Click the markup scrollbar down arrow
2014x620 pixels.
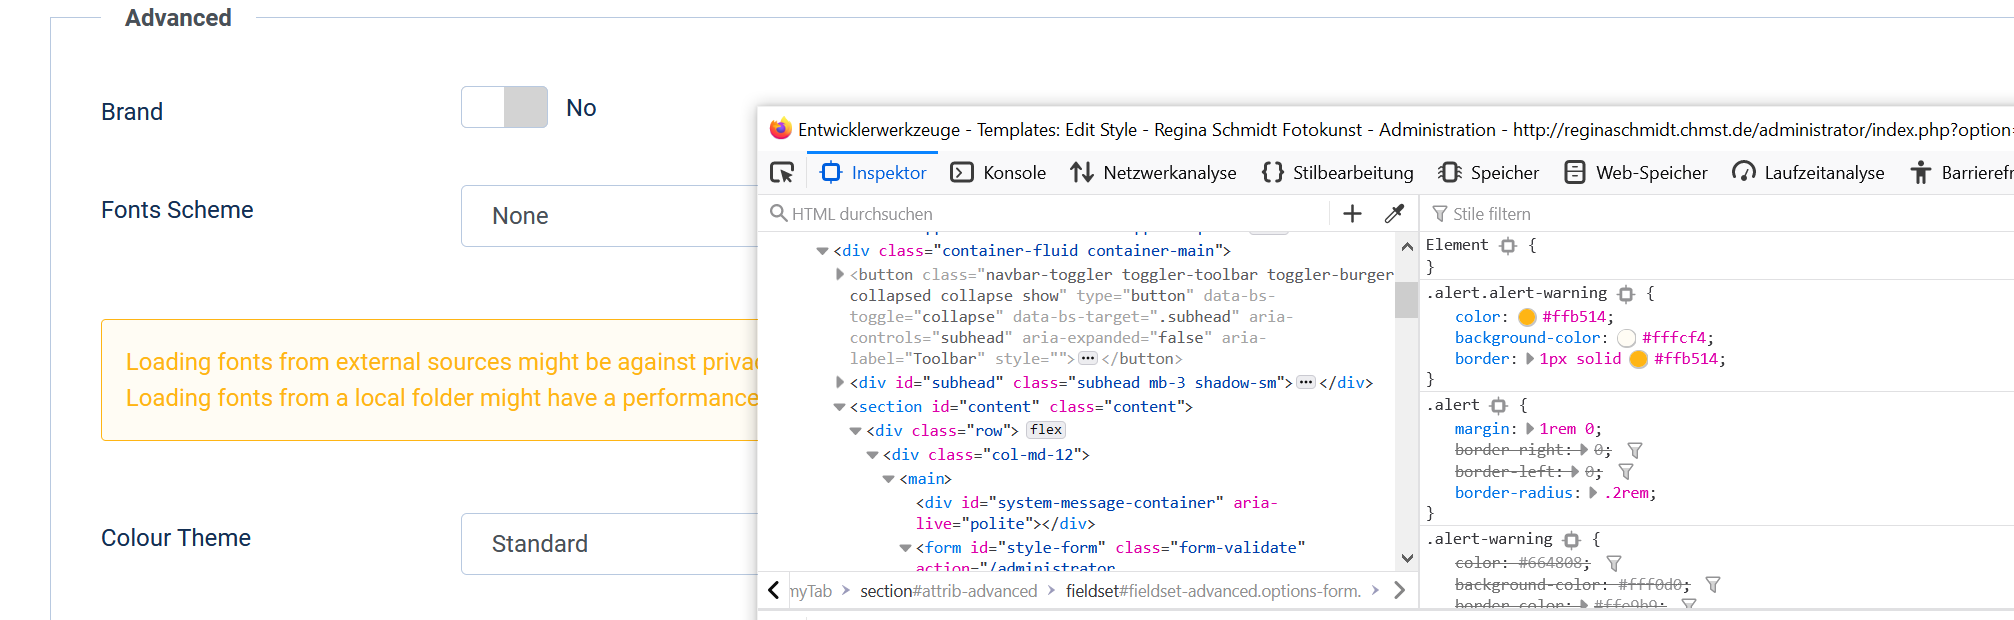point(1407,558)
